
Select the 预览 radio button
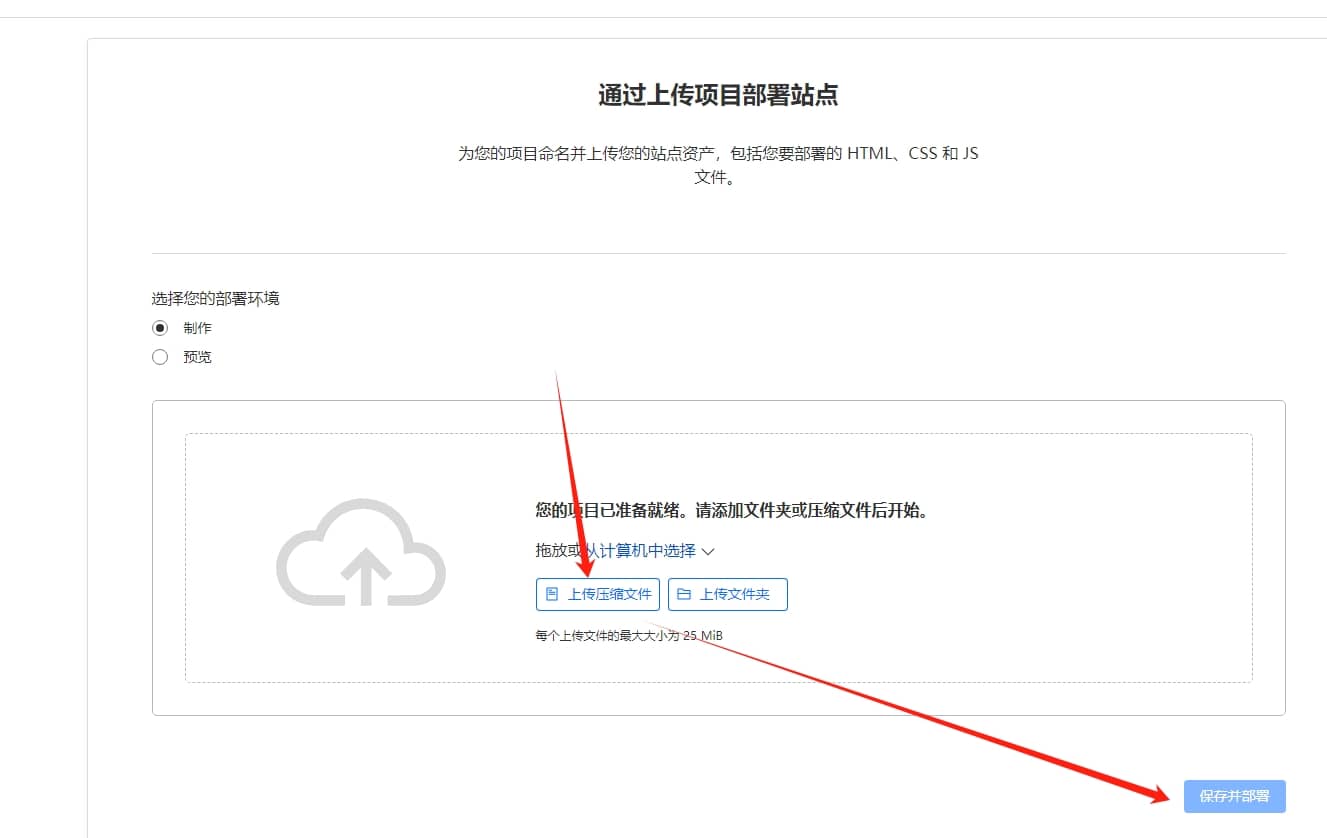point(160,357)
